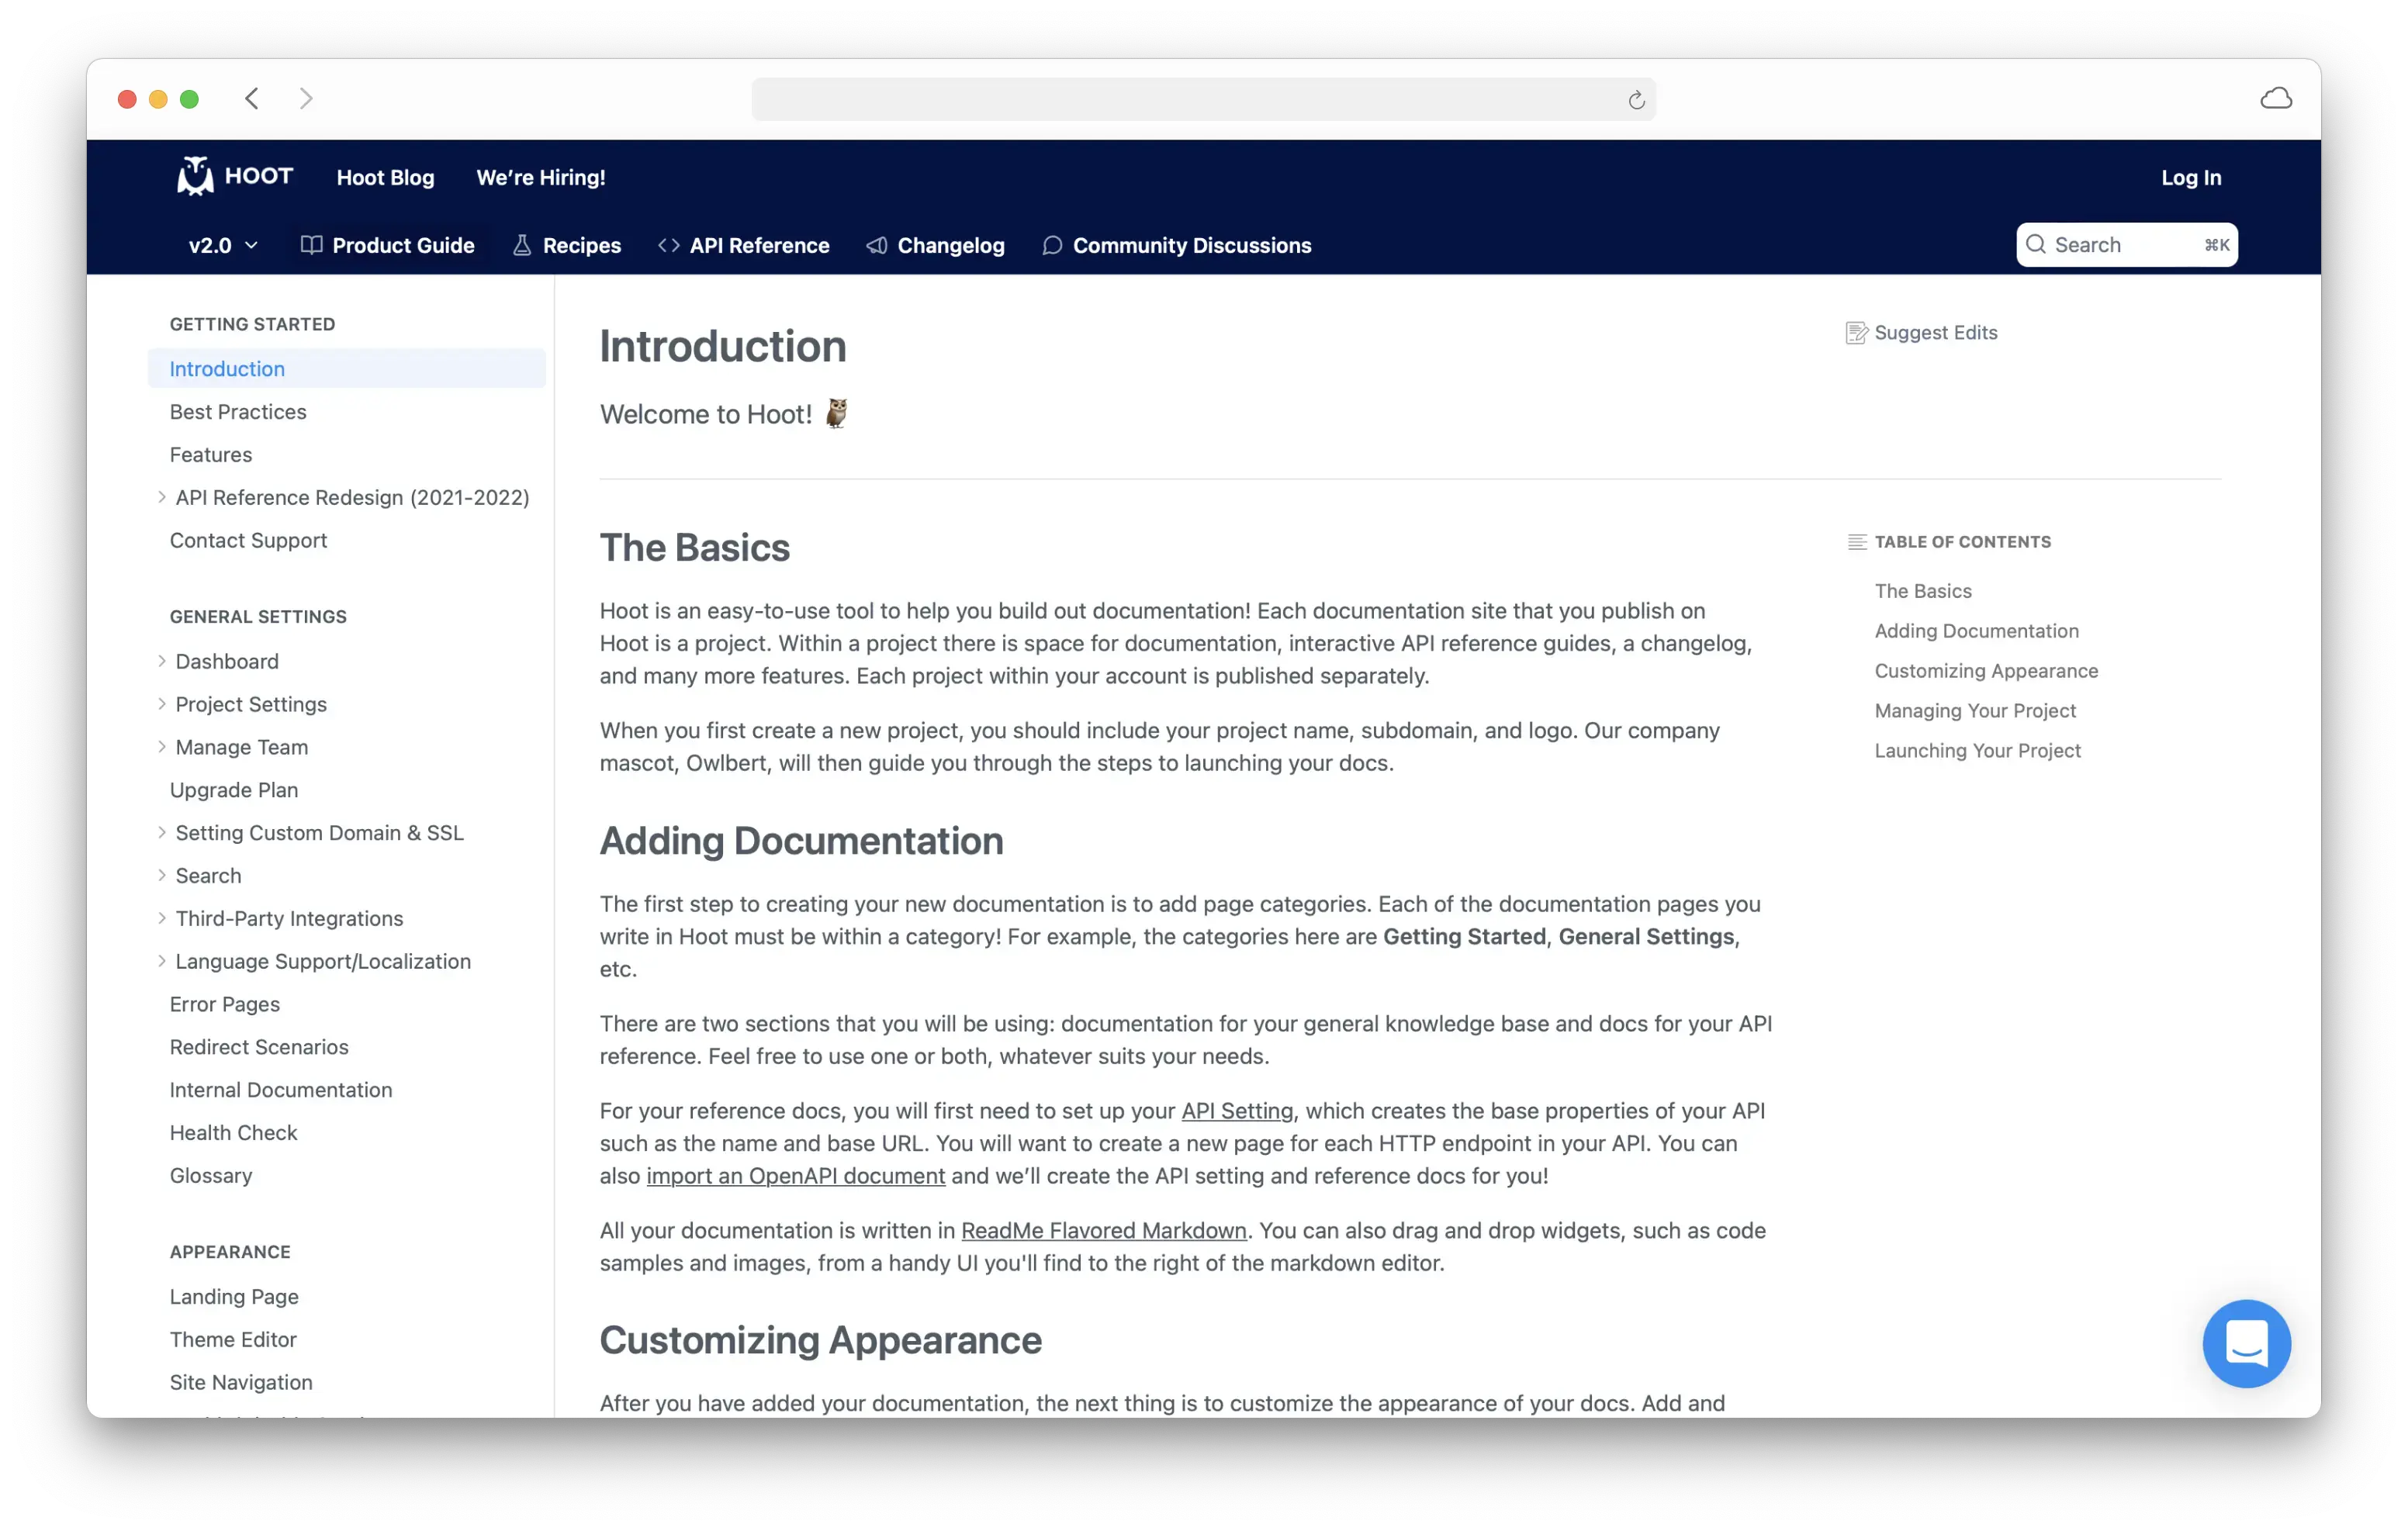The height and width of the screenshot is (1531, 2408).
Task: Open the API Reference tab
Action: [x=744, y=245]
